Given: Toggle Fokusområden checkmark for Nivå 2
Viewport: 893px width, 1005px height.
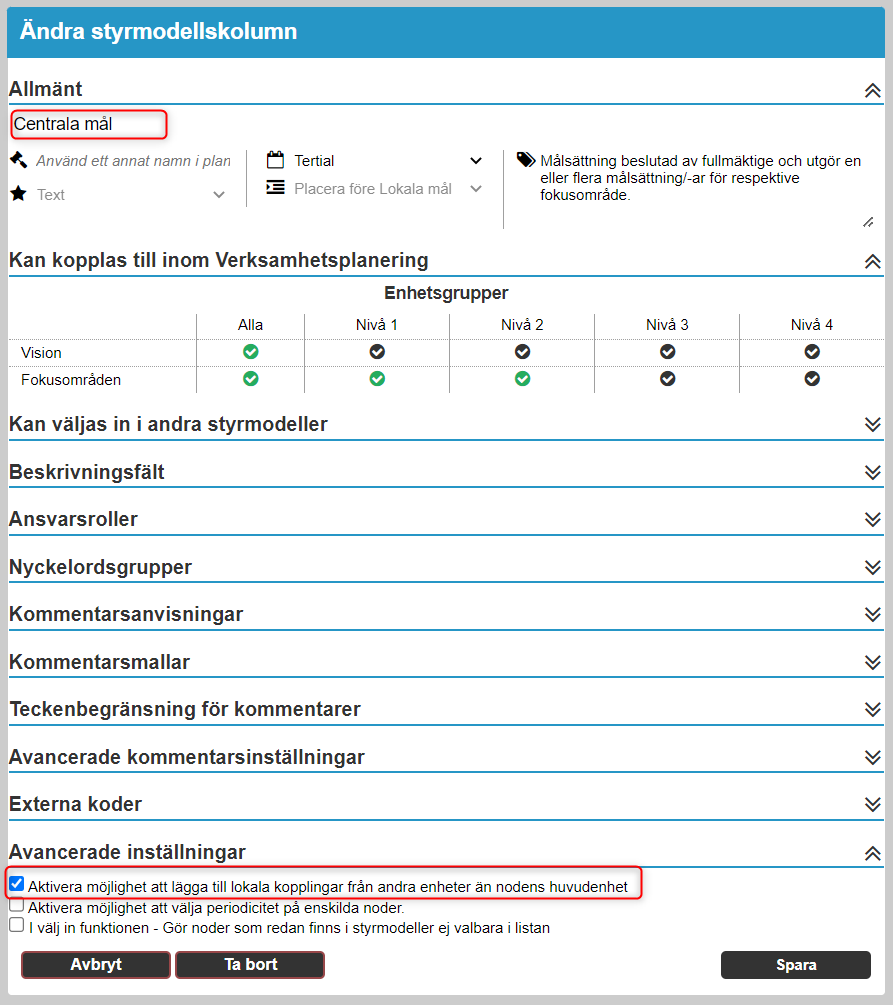Looking at the screenshot, I should tap(522, 379).
